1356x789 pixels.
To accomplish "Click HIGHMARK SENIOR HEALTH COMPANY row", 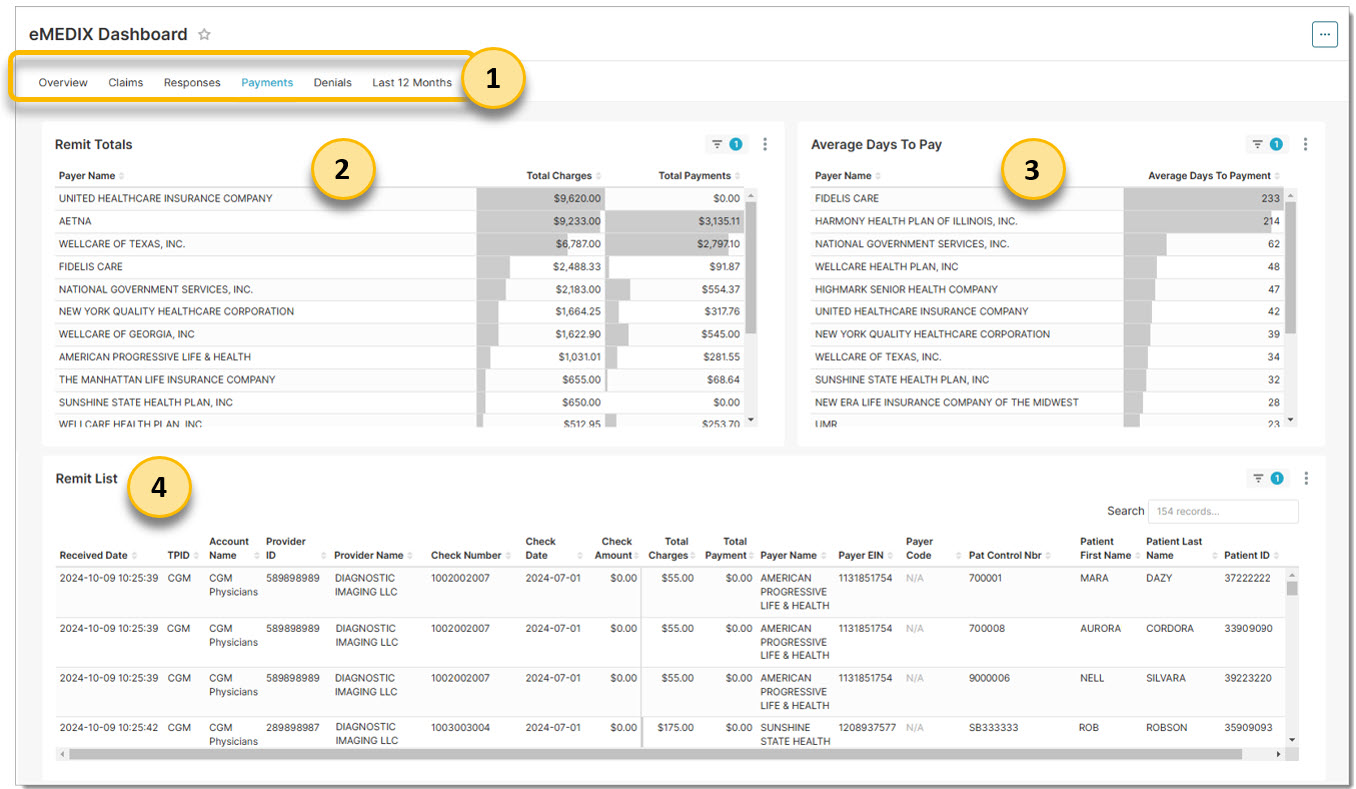I will [1047, 289].
